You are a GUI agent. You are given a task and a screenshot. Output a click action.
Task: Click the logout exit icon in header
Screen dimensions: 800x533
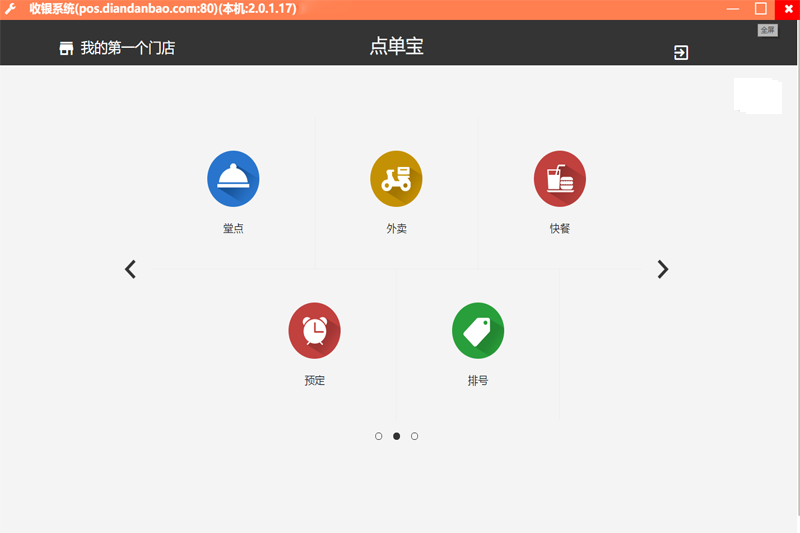tap(681, 53)
